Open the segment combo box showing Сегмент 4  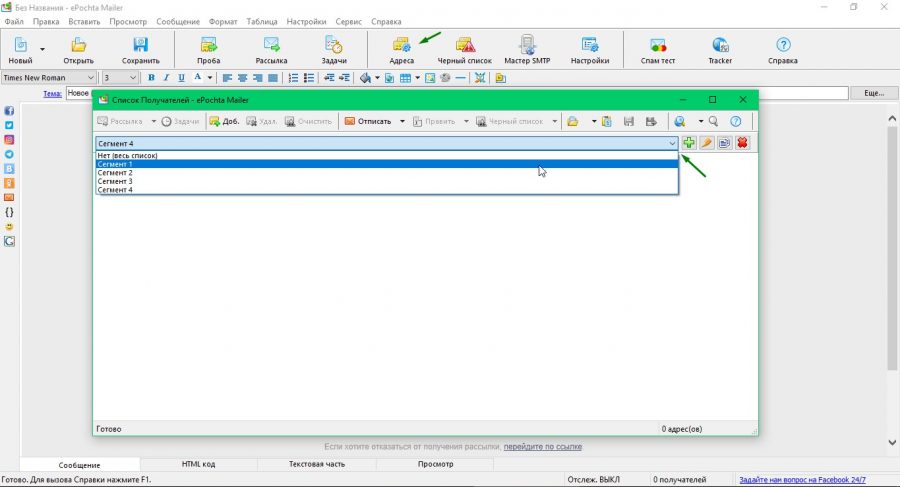click(387, 143)
